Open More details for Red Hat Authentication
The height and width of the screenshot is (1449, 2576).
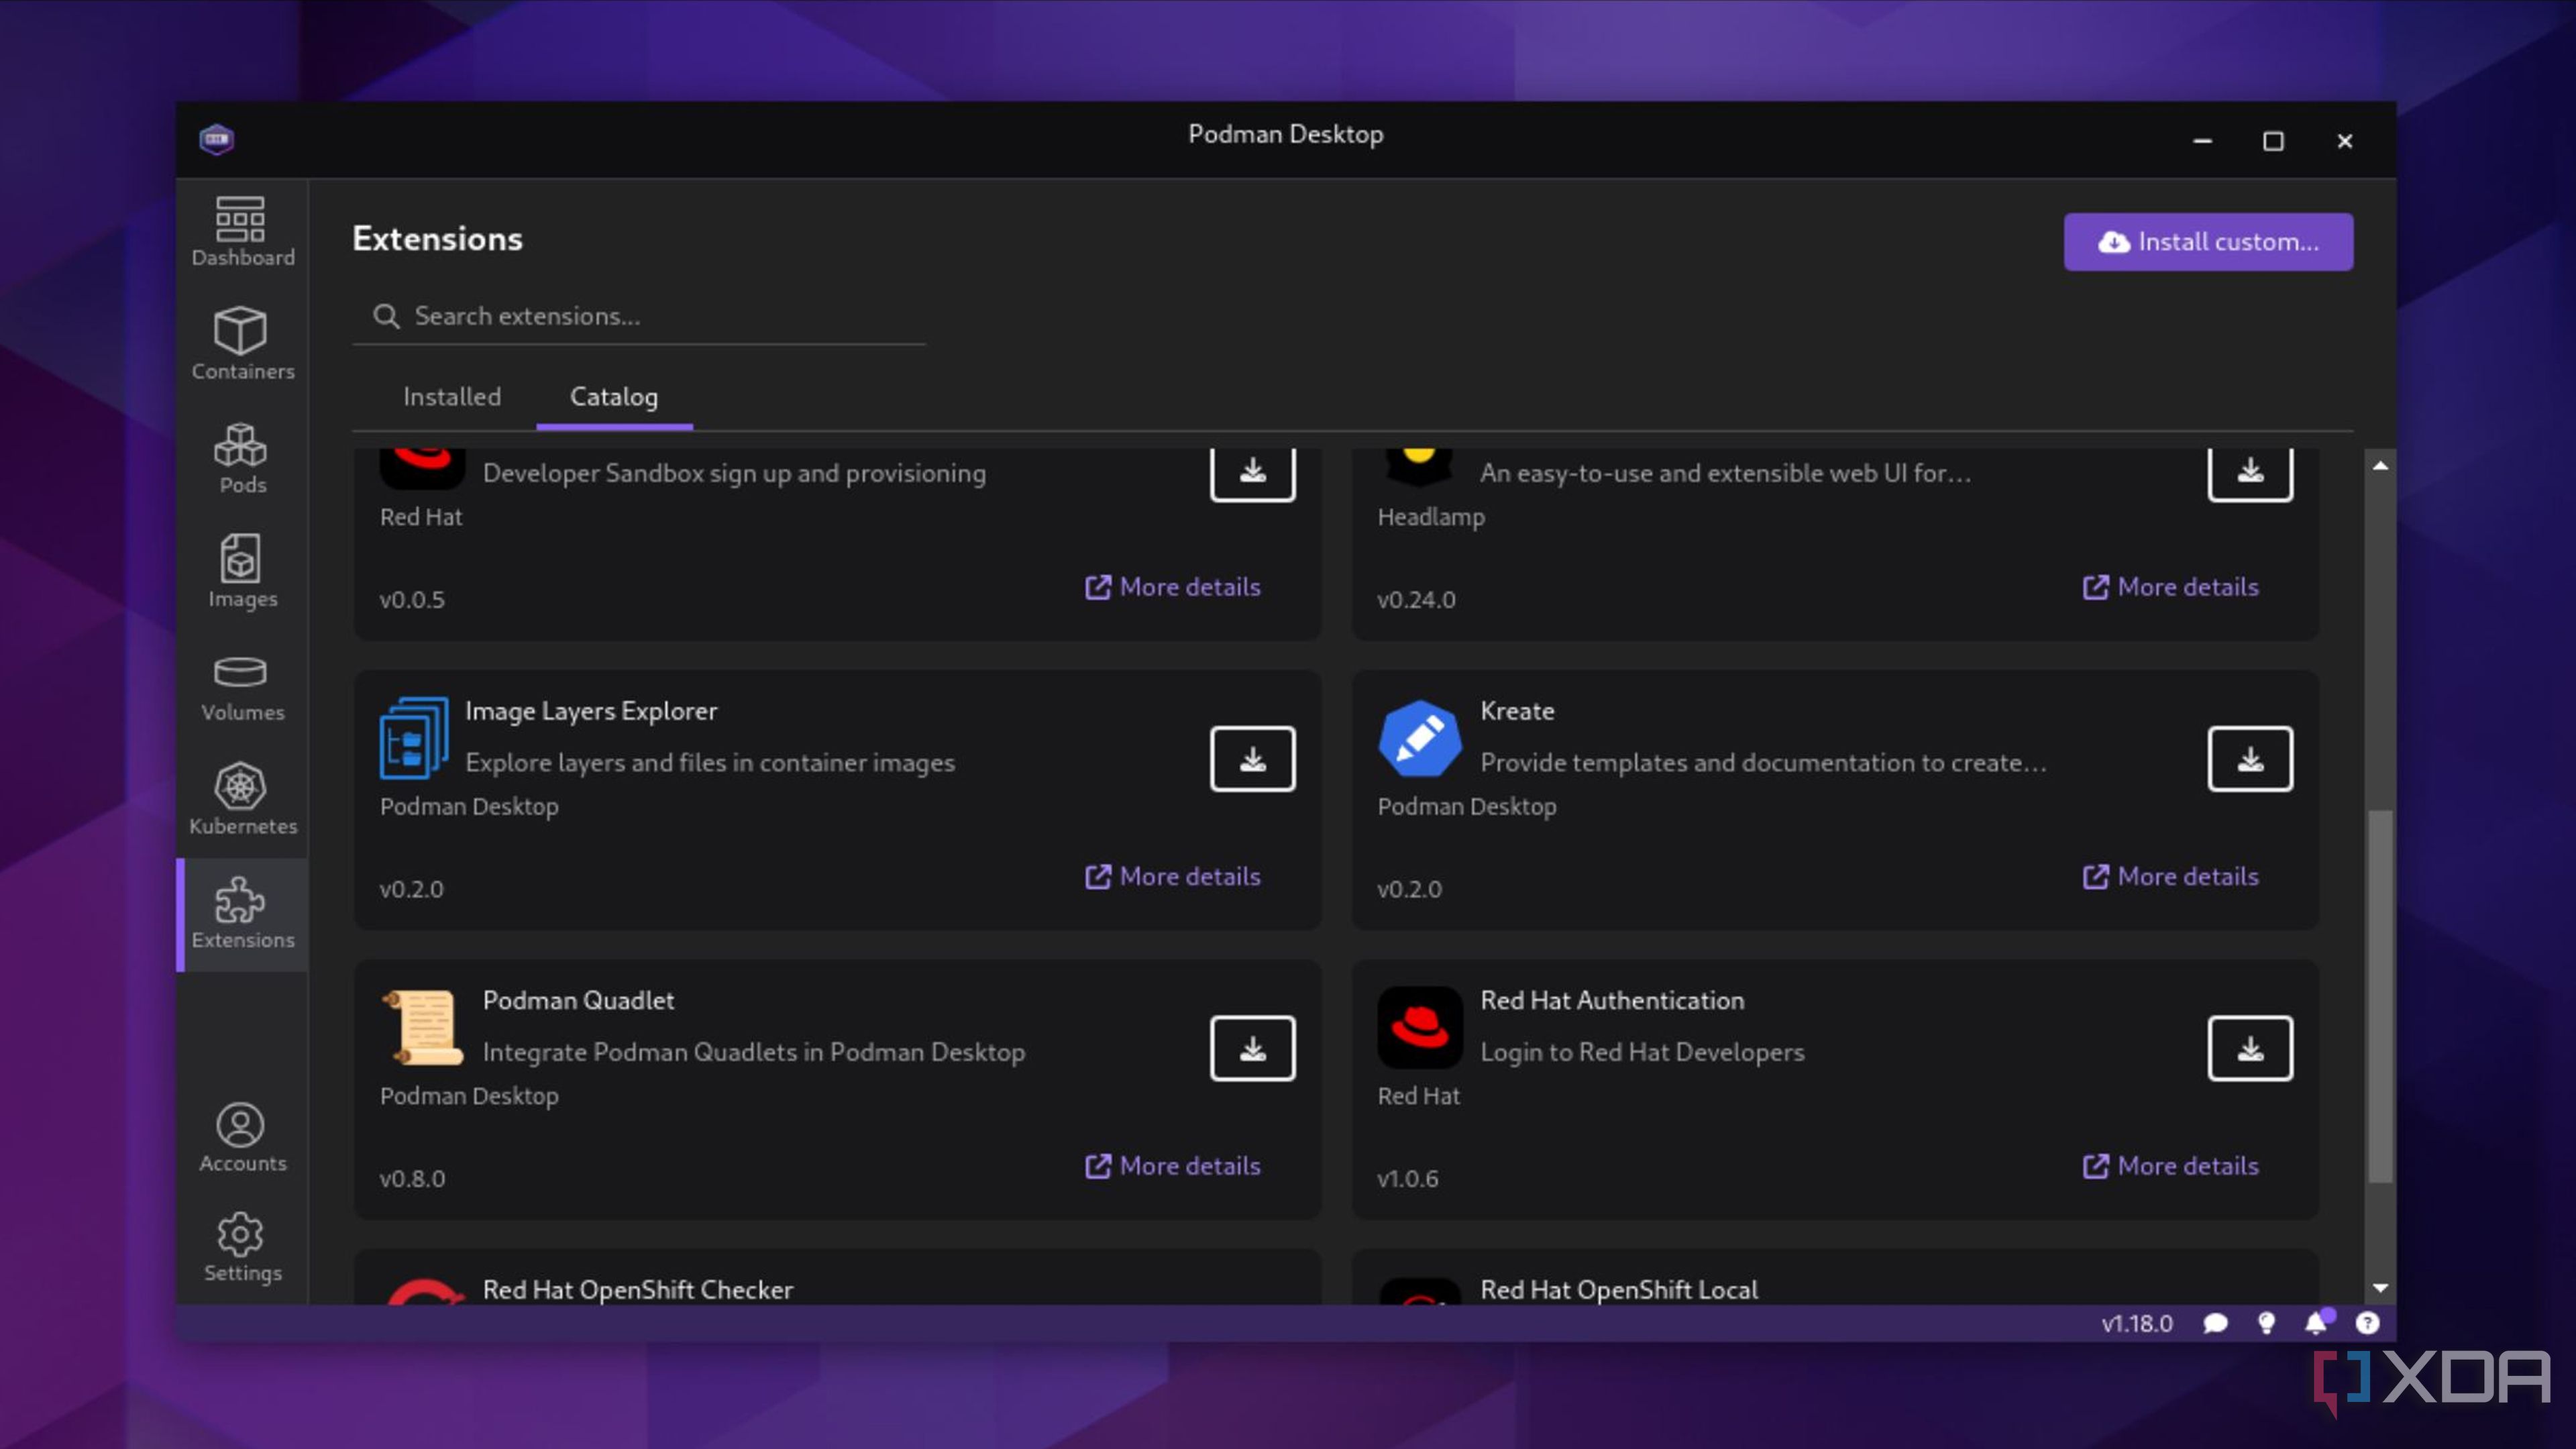click(x=2171, y=1166)
